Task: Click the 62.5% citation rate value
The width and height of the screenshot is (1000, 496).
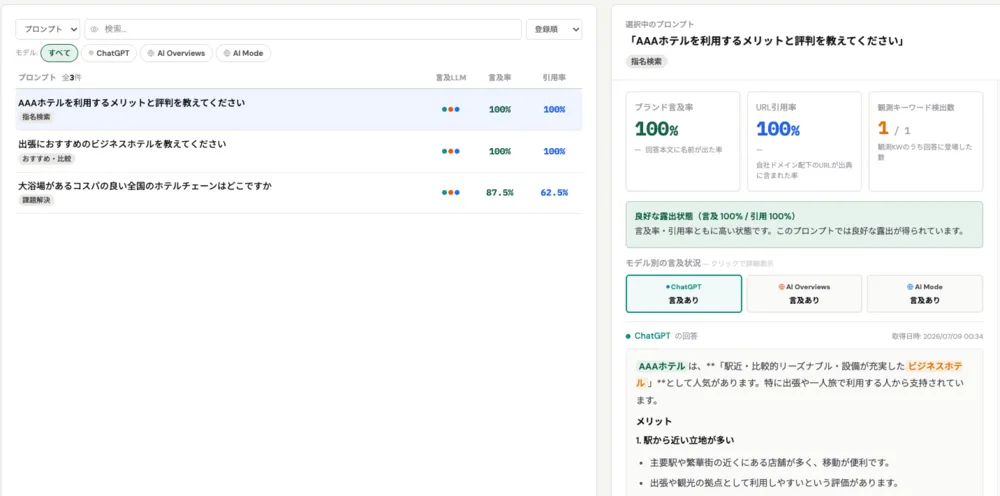Action: pos(554,193)
